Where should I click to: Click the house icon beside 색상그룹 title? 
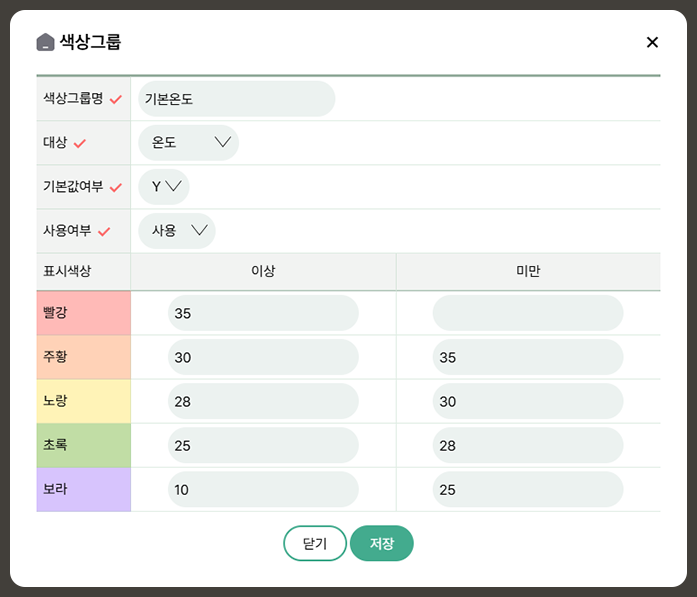click(x=45, y=42)
